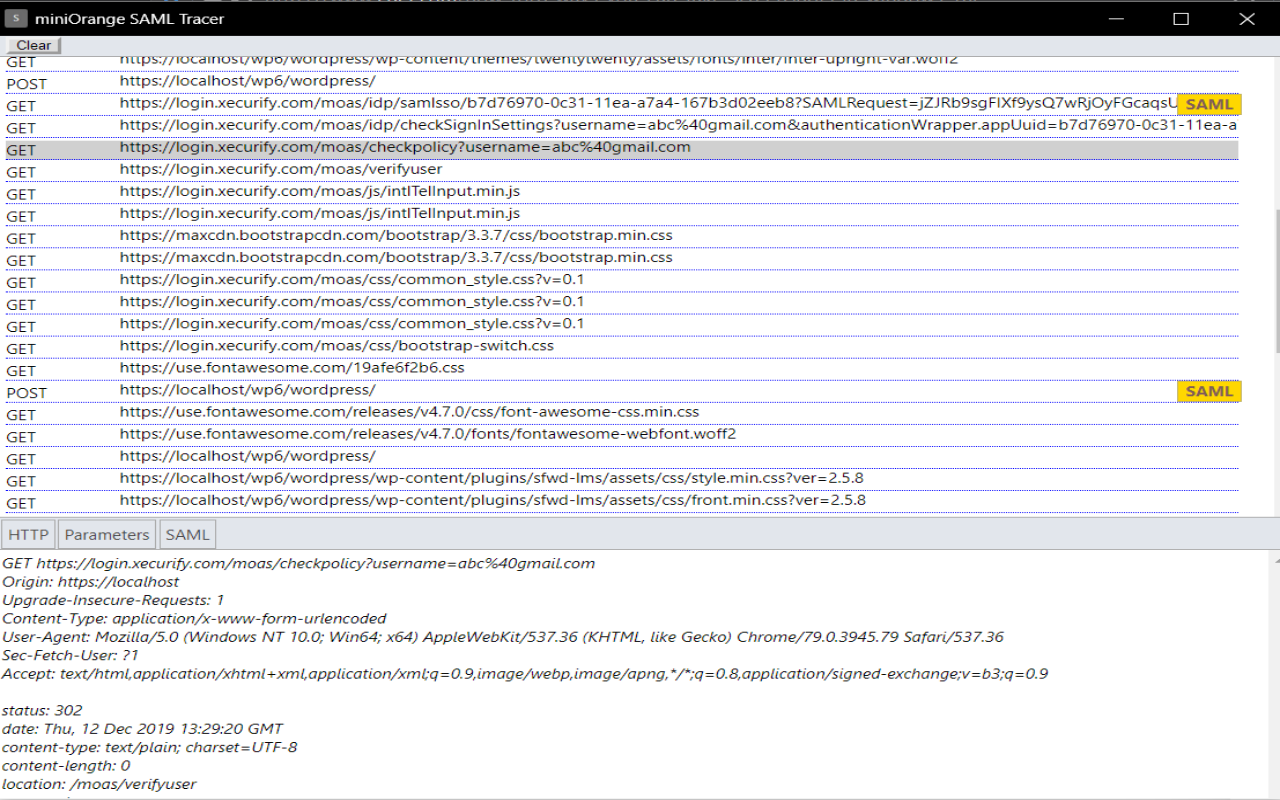Select the GET moas/verifyuser request
Viewport: 1280px width, 800px height.
point(622,171)
